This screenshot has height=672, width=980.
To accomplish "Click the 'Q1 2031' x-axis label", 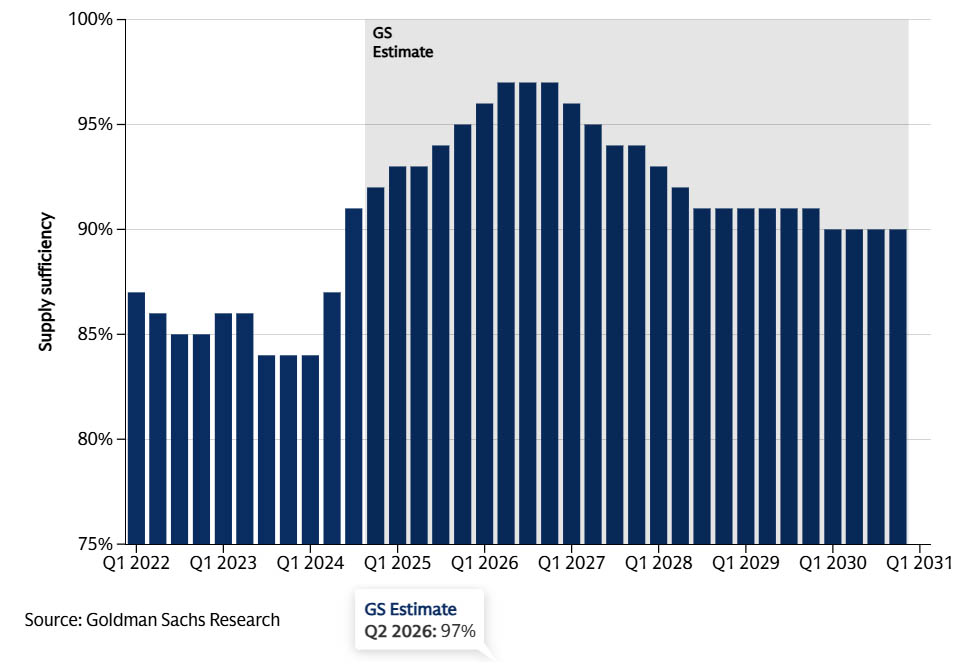I will (919, 564).
